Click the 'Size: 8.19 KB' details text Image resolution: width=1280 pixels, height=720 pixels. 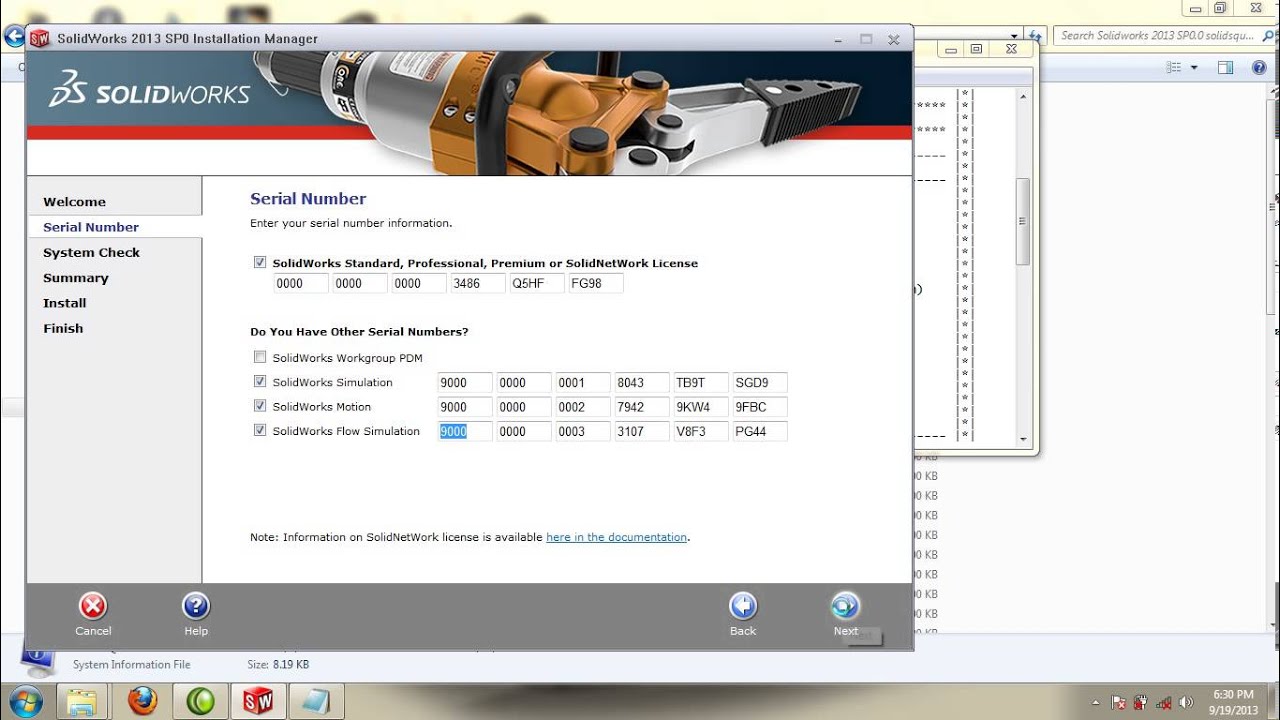[x=278, y=664]
